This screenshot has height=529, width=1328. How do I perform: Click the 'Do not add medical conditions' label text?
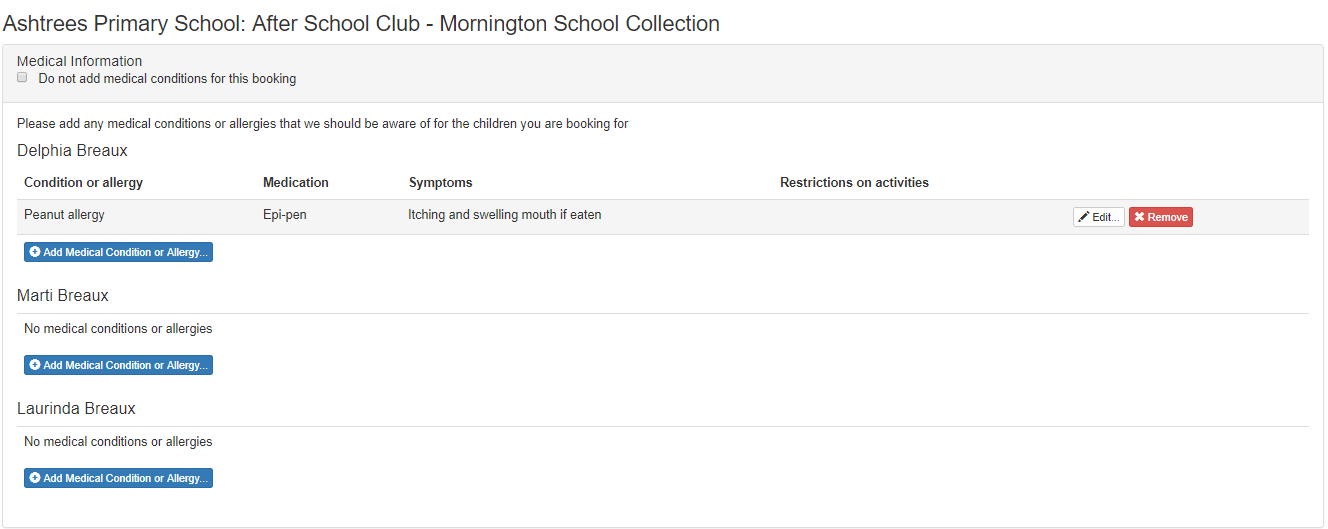(167, 79)
